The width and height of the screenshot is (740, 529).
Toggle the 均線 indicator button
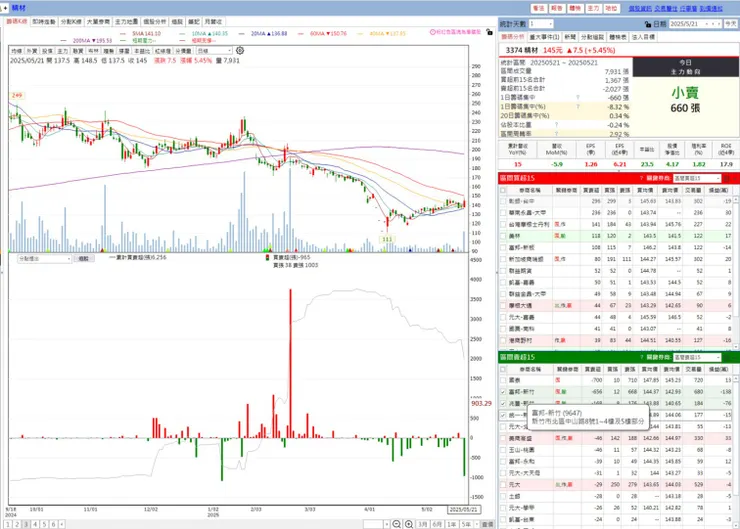pos(17,51)
